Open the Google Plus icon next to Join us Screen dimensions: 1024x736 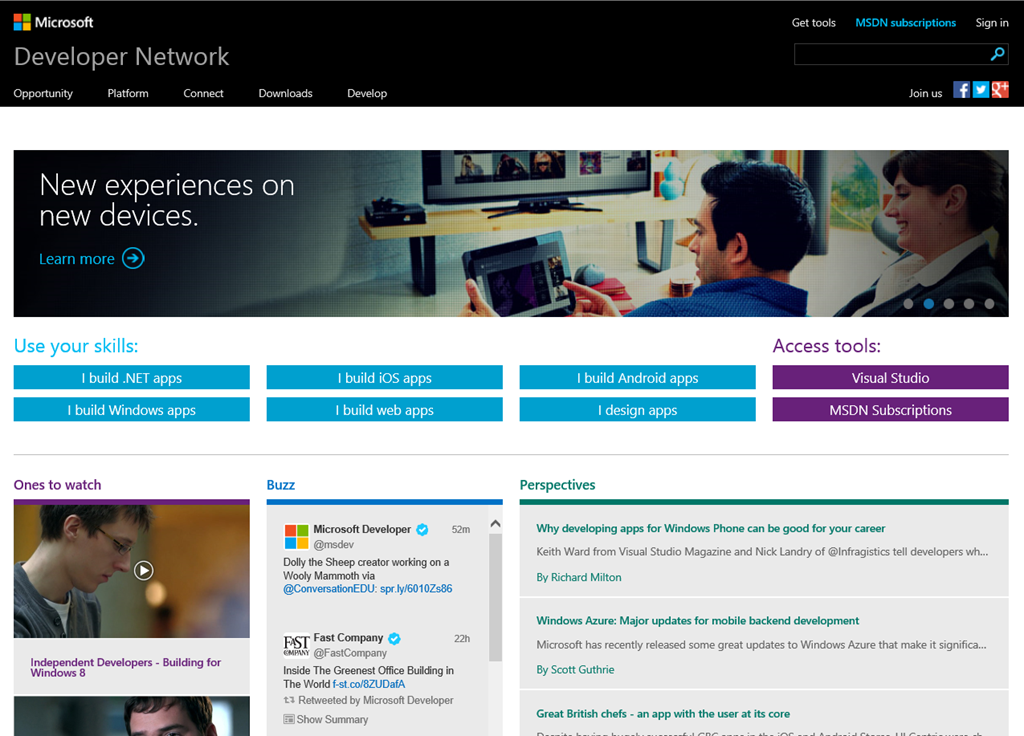tap(1000, 89)
